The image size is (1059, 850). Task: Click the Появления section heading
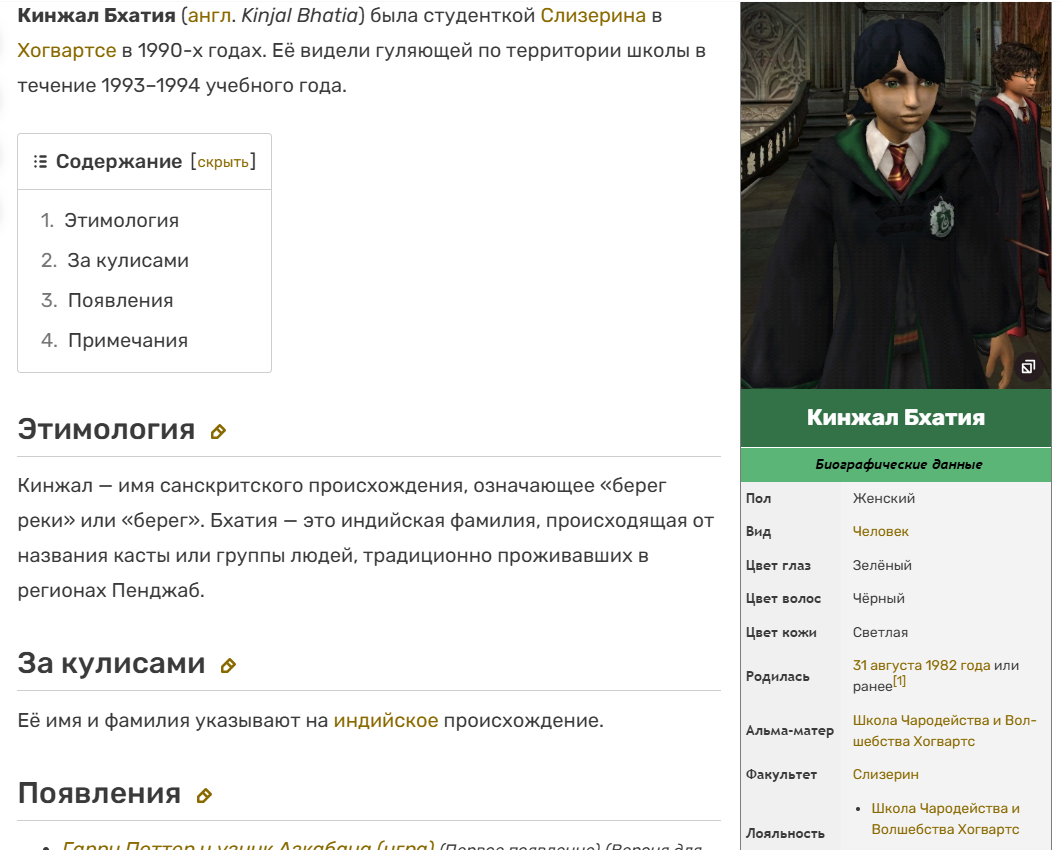point(99,793)
